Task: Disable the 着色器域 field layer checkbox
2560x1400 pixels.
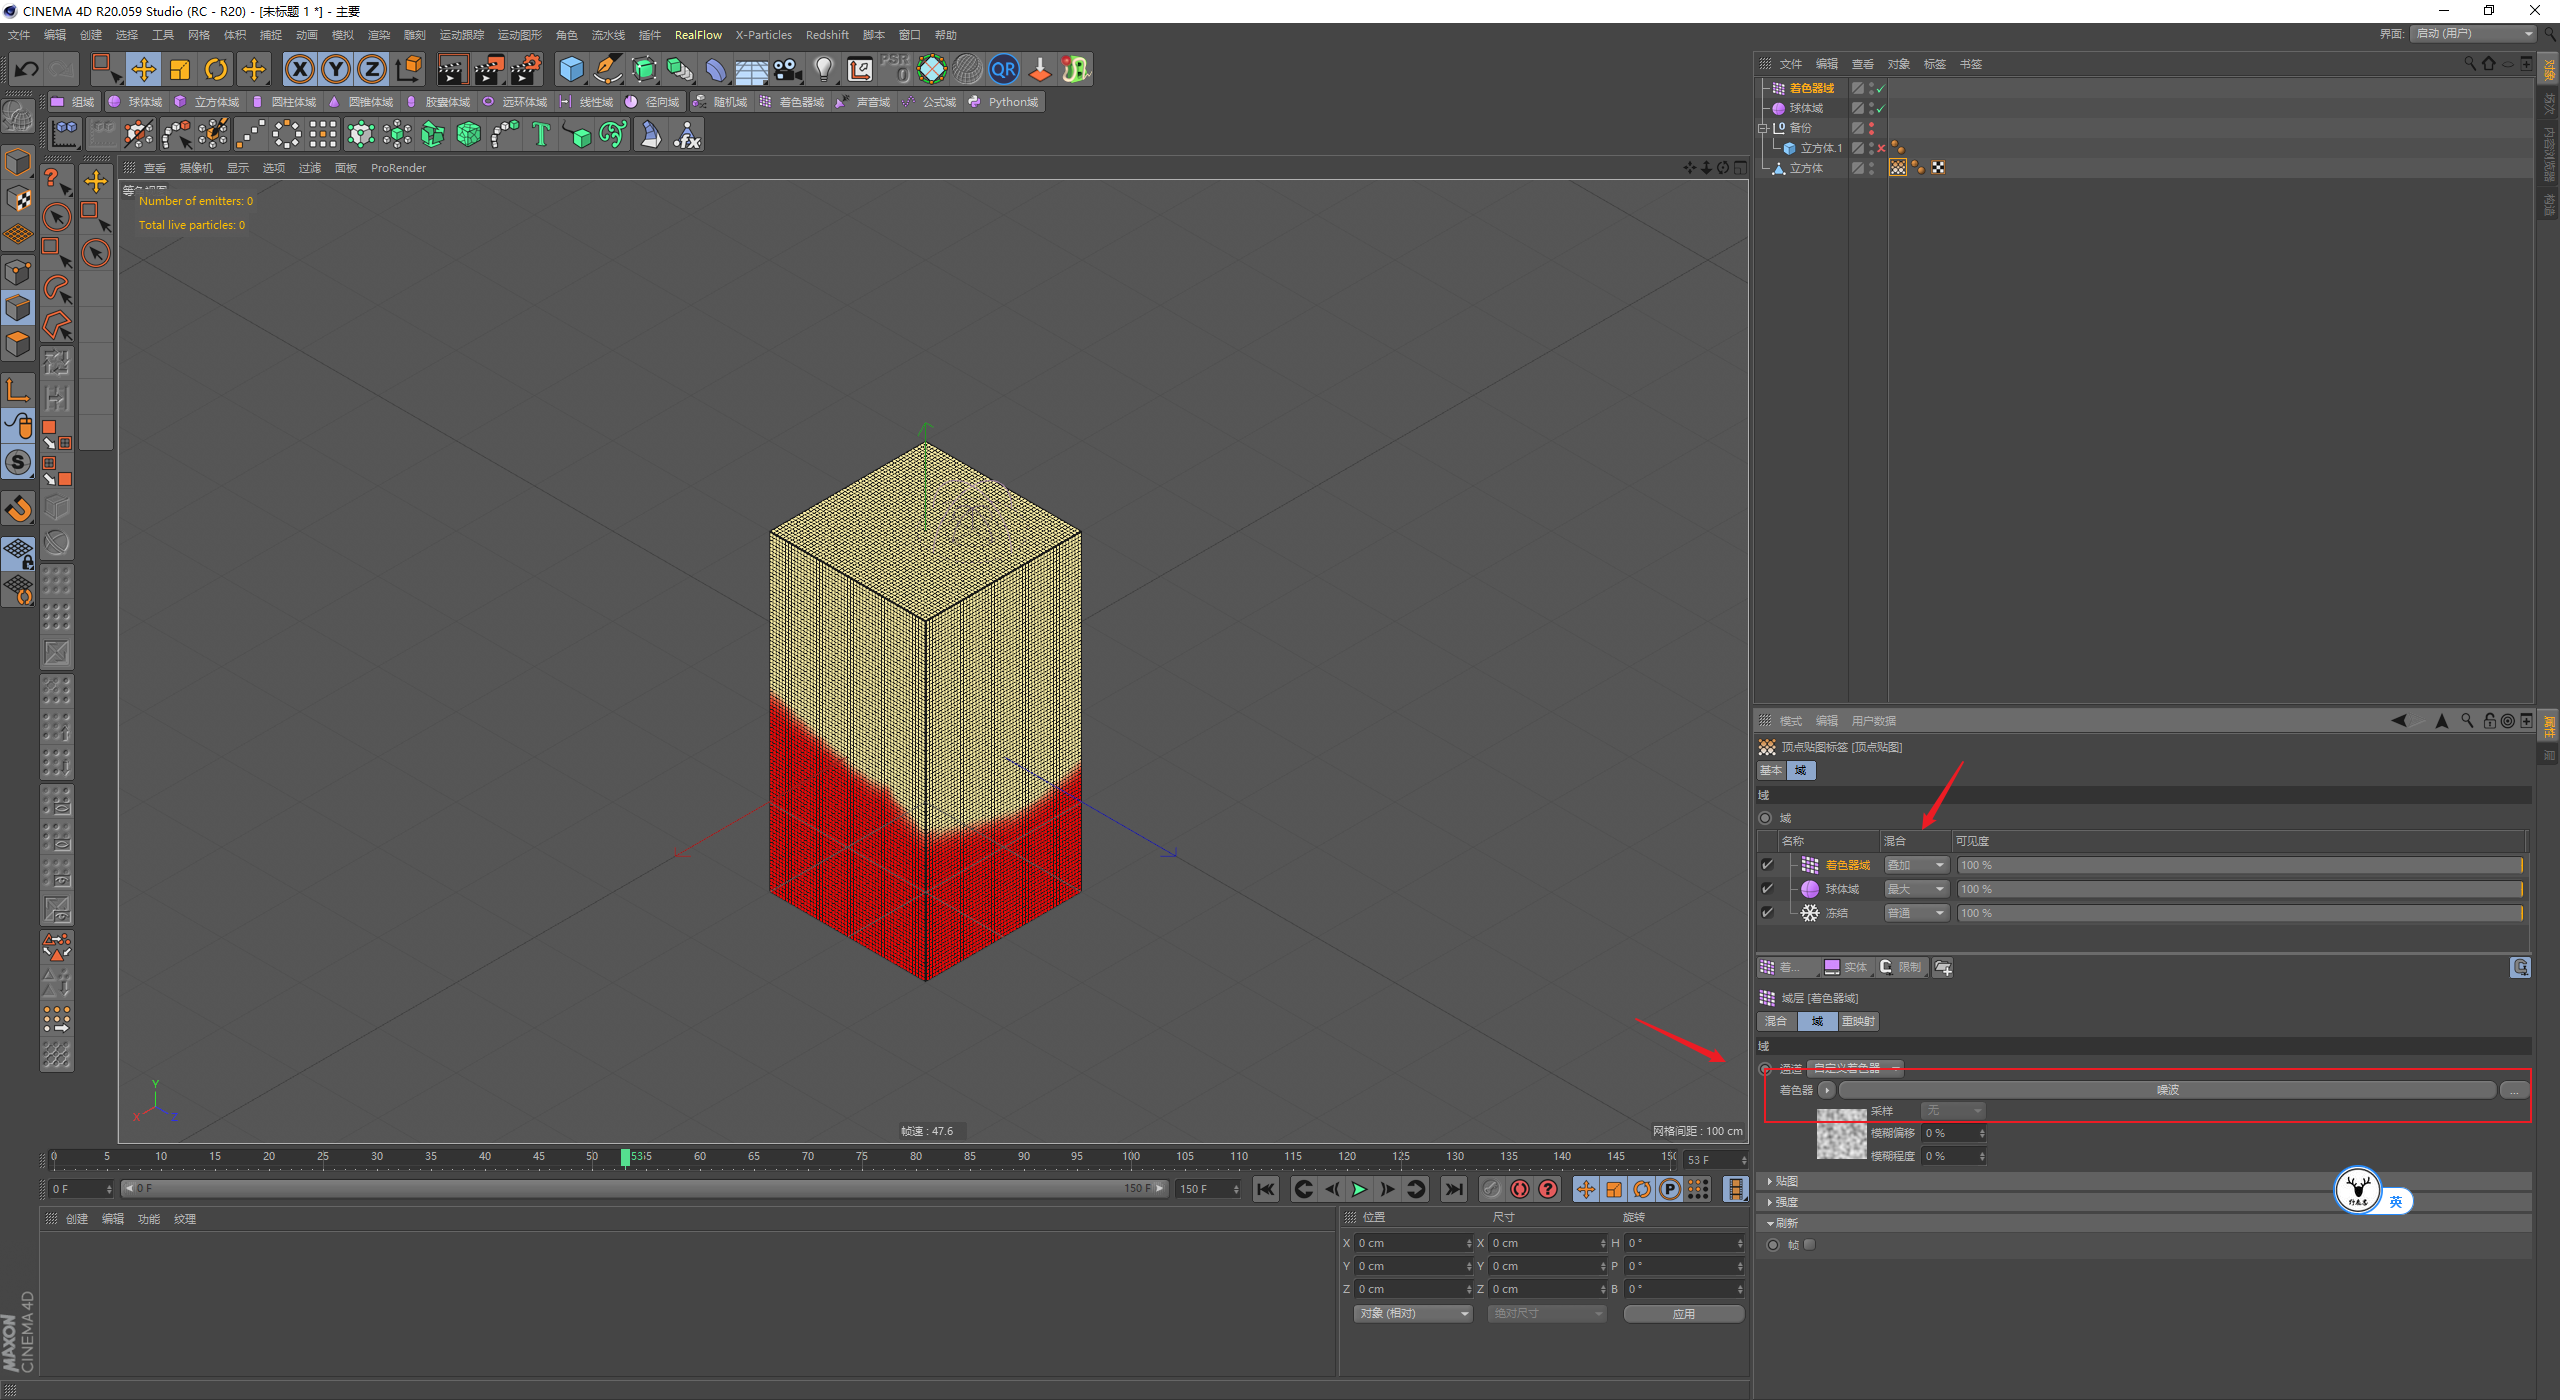Action: (x=1767, y=865)
